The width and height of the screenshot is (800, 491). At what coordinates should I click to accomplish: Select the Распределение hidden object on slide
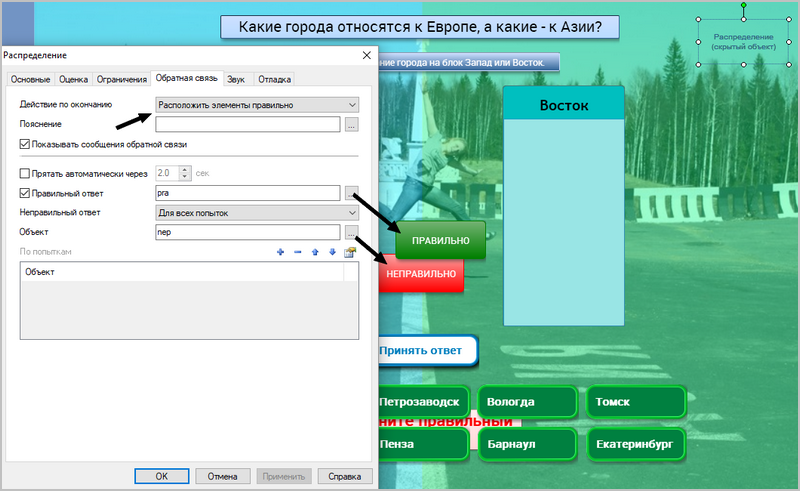click(x=744, y=42)
